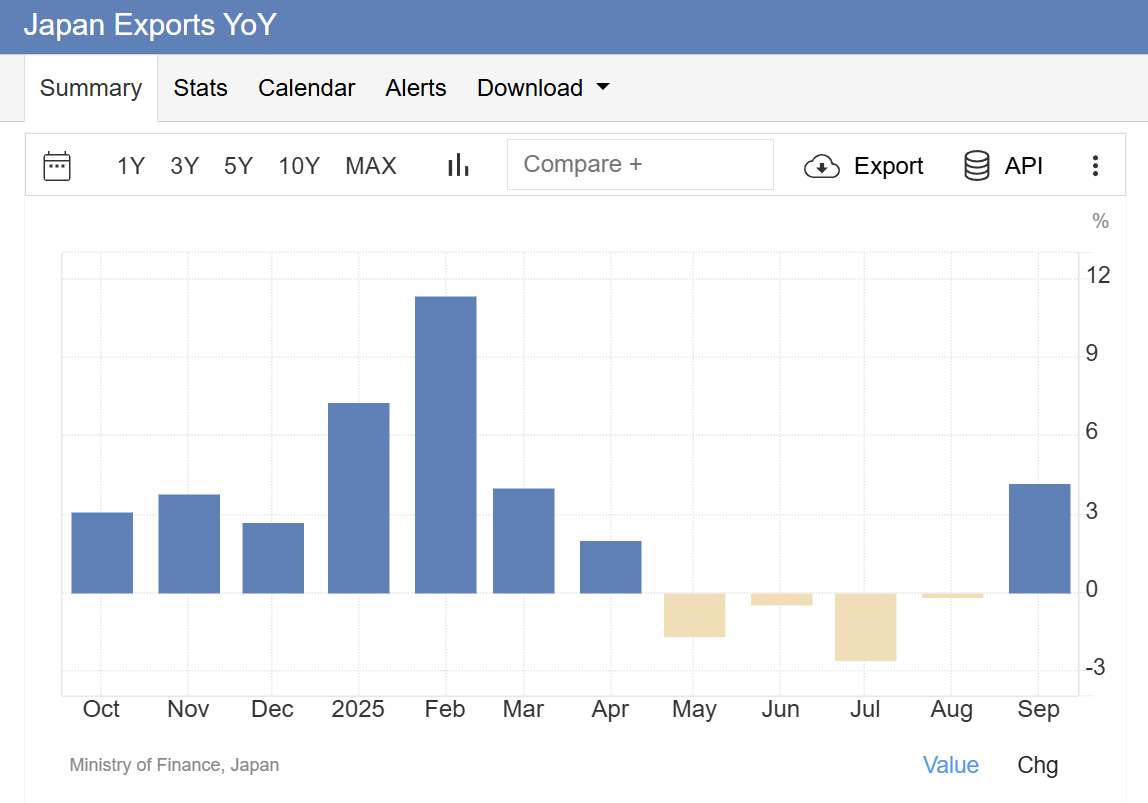Select the 10Y time range
Viewport: 1148px width, 803px height.
tap(299, 166)
